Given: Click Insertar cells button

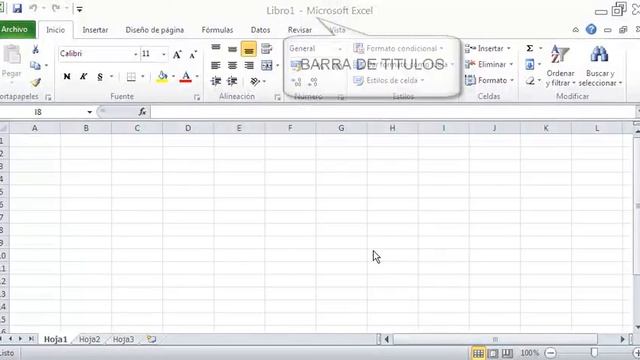Looking at the screenshot, I should [x=488, y=49].
